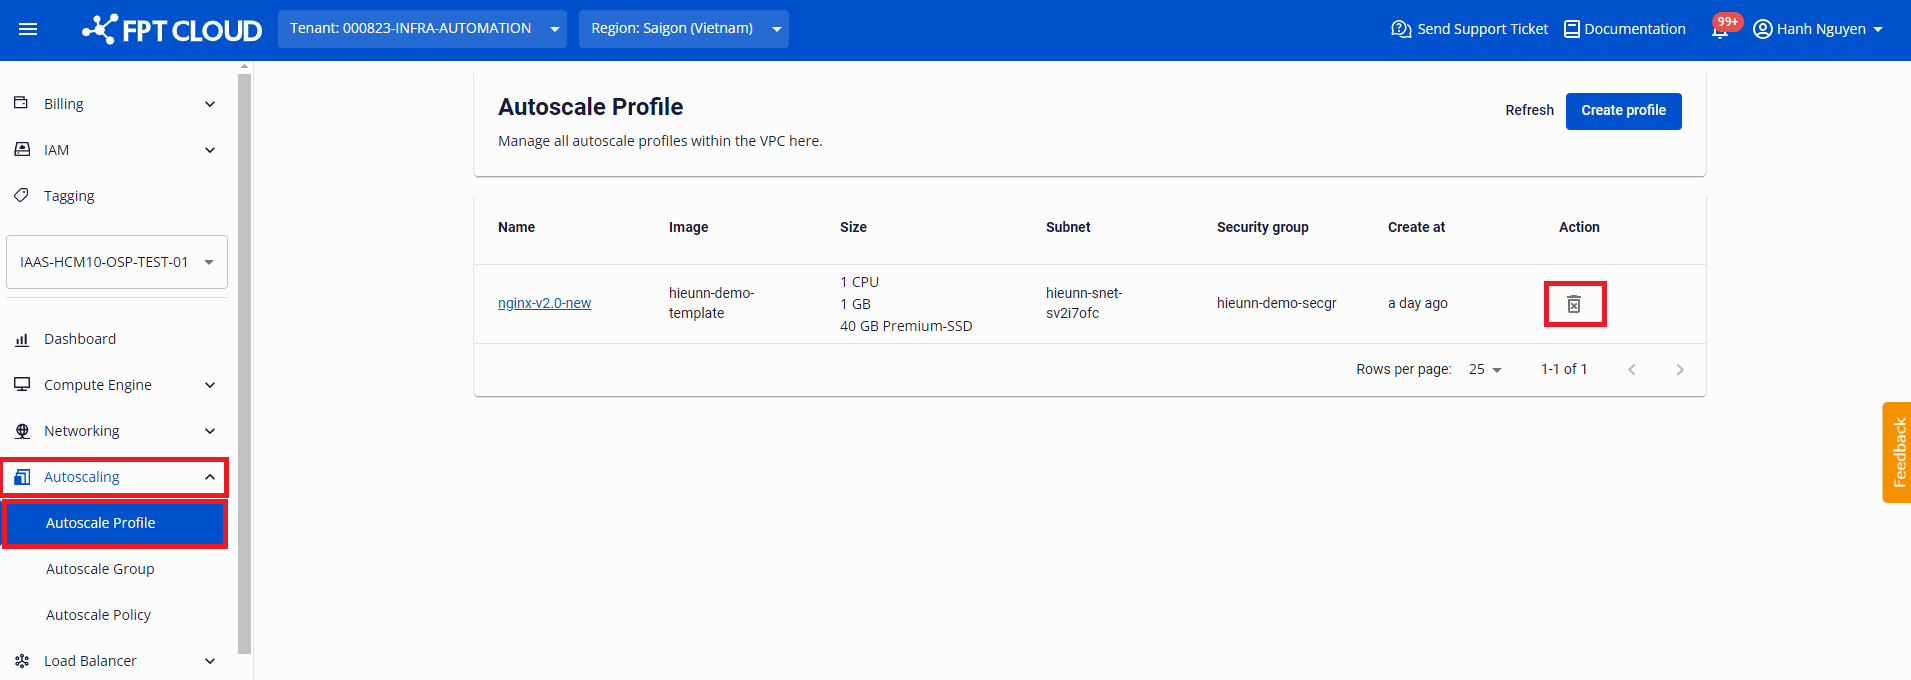Open the Region Saigon dropdown
This screenshot has width=1911, height=680.
(x=684, y=29)
